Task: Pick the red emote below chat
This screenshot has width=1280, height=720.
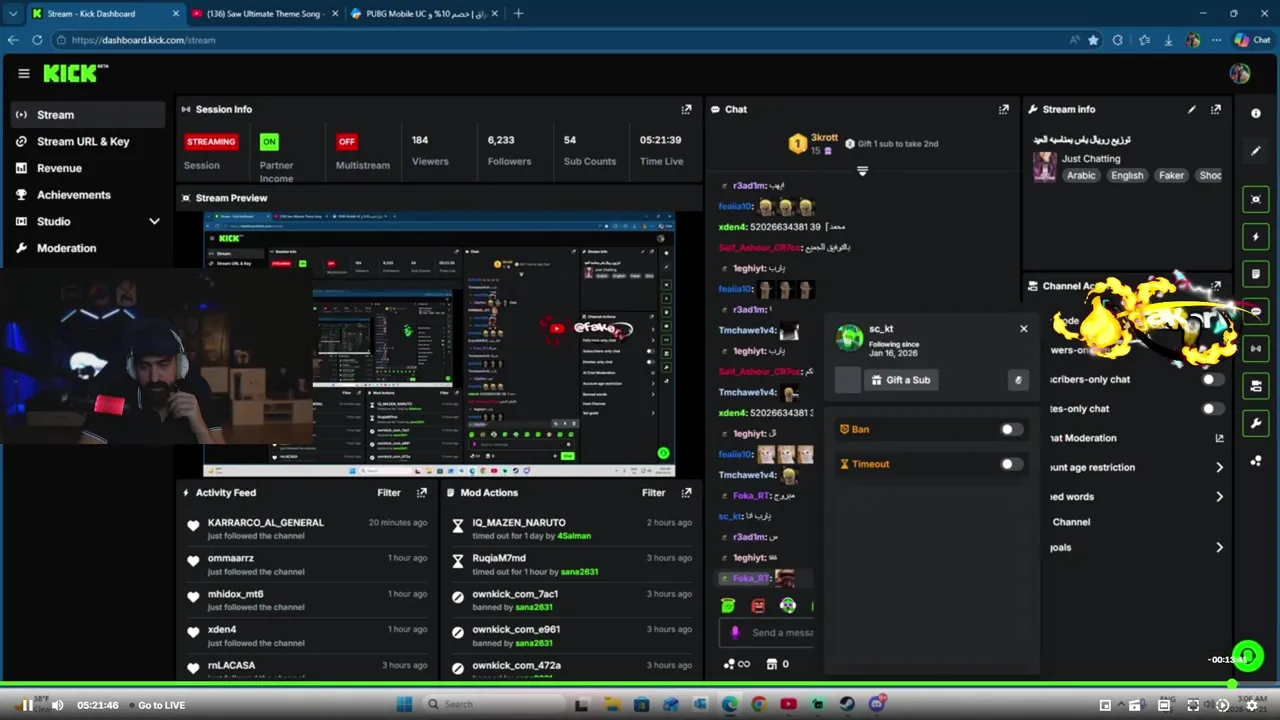Action: pyautogui.click(x=758, y=606)
